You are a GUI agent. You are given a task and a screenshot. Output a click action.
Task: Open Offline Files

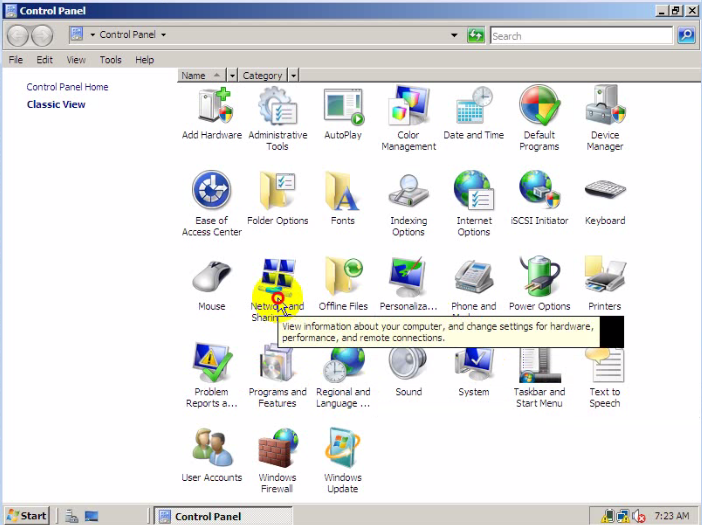tap(343, 285)
